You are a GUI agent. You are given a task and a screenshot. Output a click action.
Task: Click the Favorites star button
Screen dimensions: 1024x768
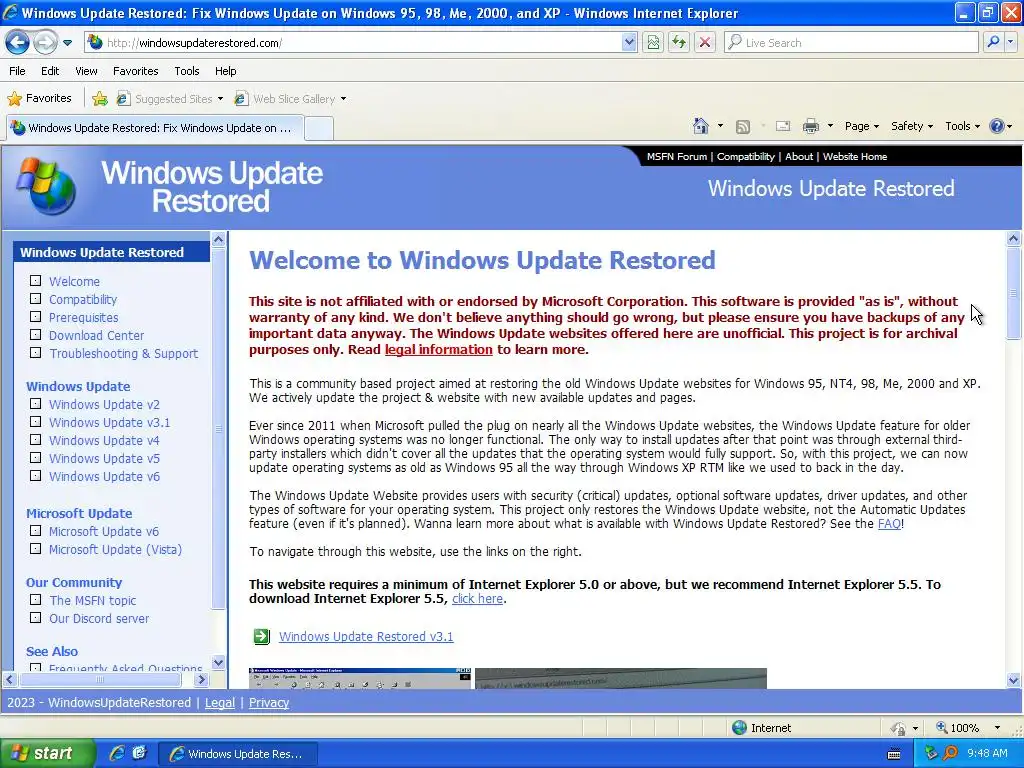tap(39, 99)
